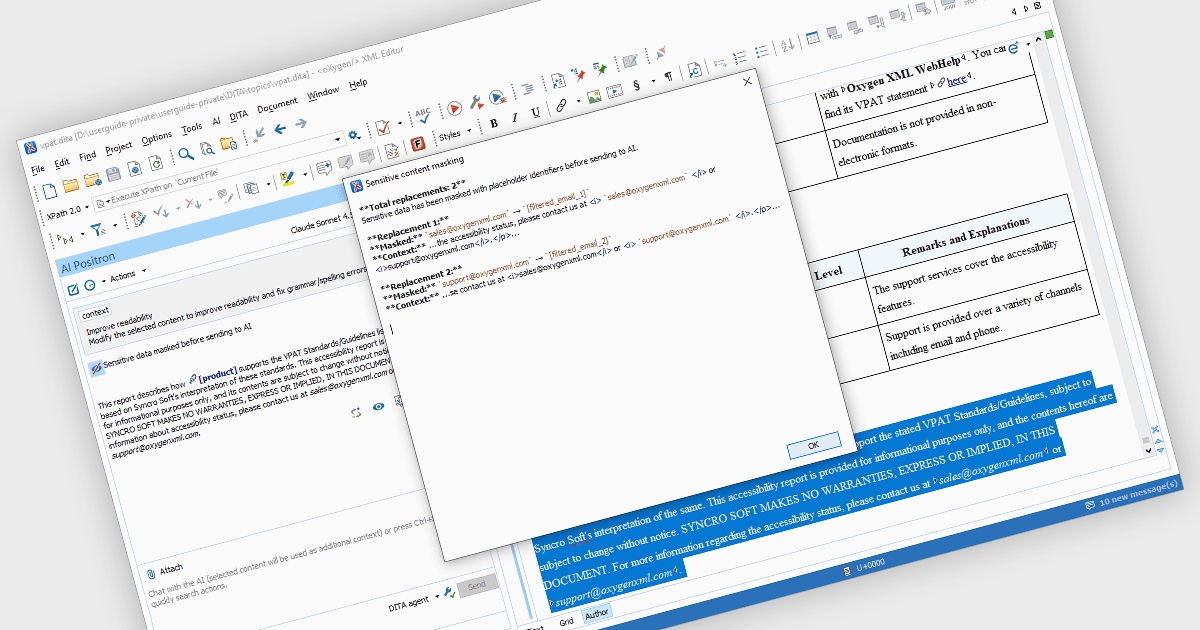
Task: Open the DITA menu
Action: click(x=238, y=115)
